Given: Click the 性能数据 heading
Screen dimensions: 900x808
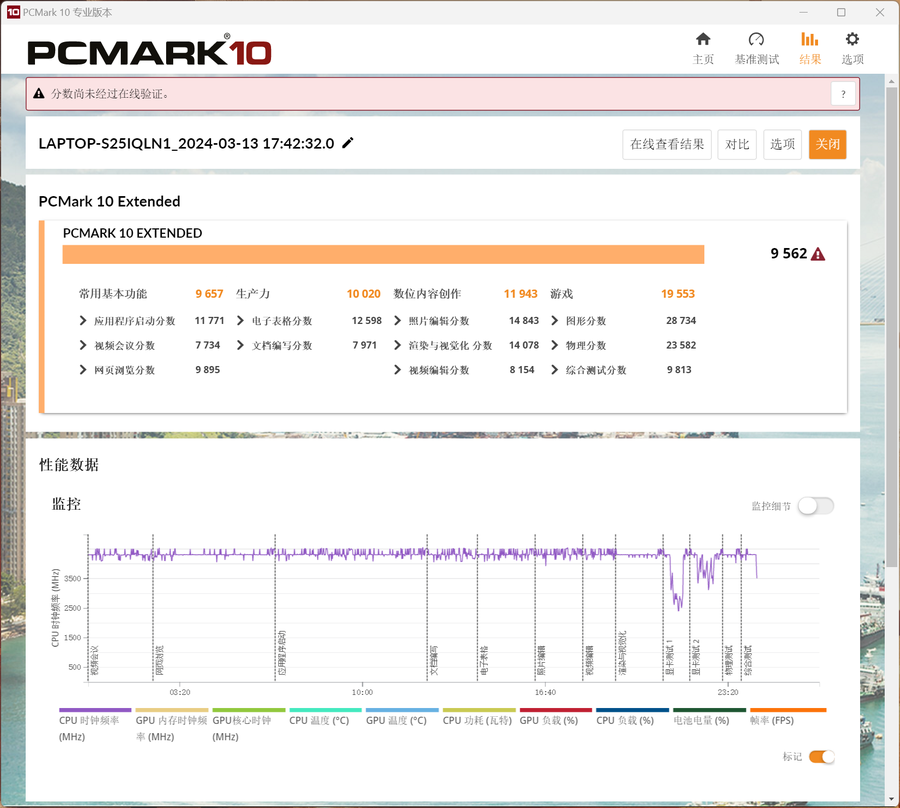Looking at the screenshot, I should coord(69,465).
